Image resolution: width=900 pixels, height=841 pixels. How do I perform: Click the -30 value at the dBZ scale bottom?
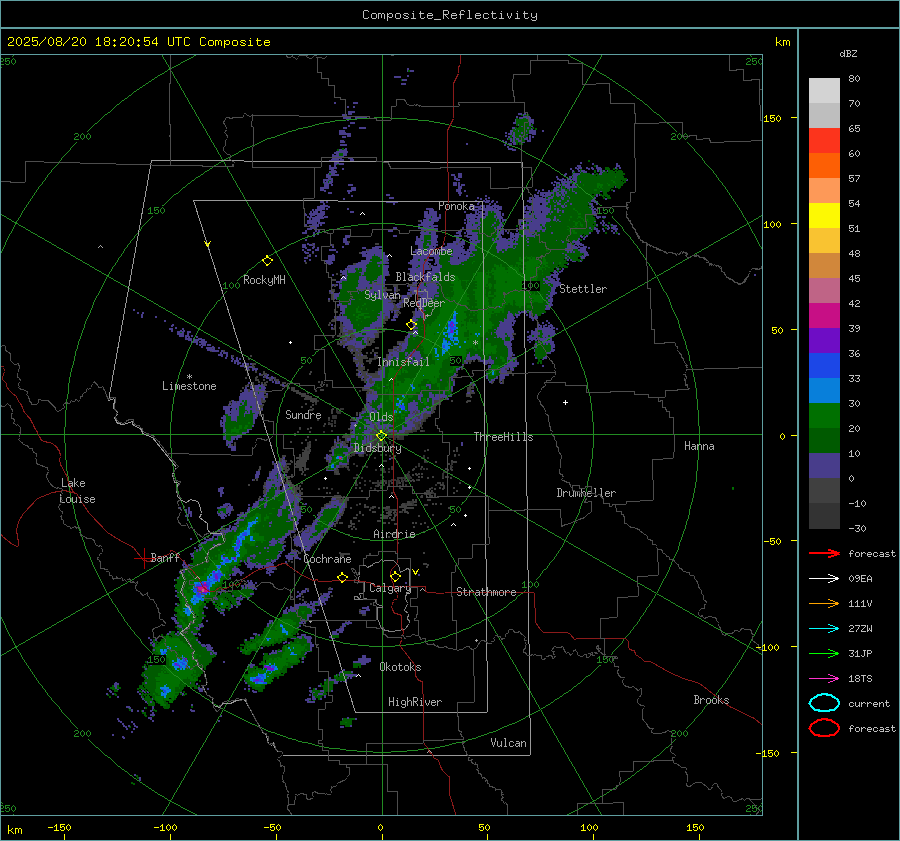pyautogui.click(x=857, y=528)
